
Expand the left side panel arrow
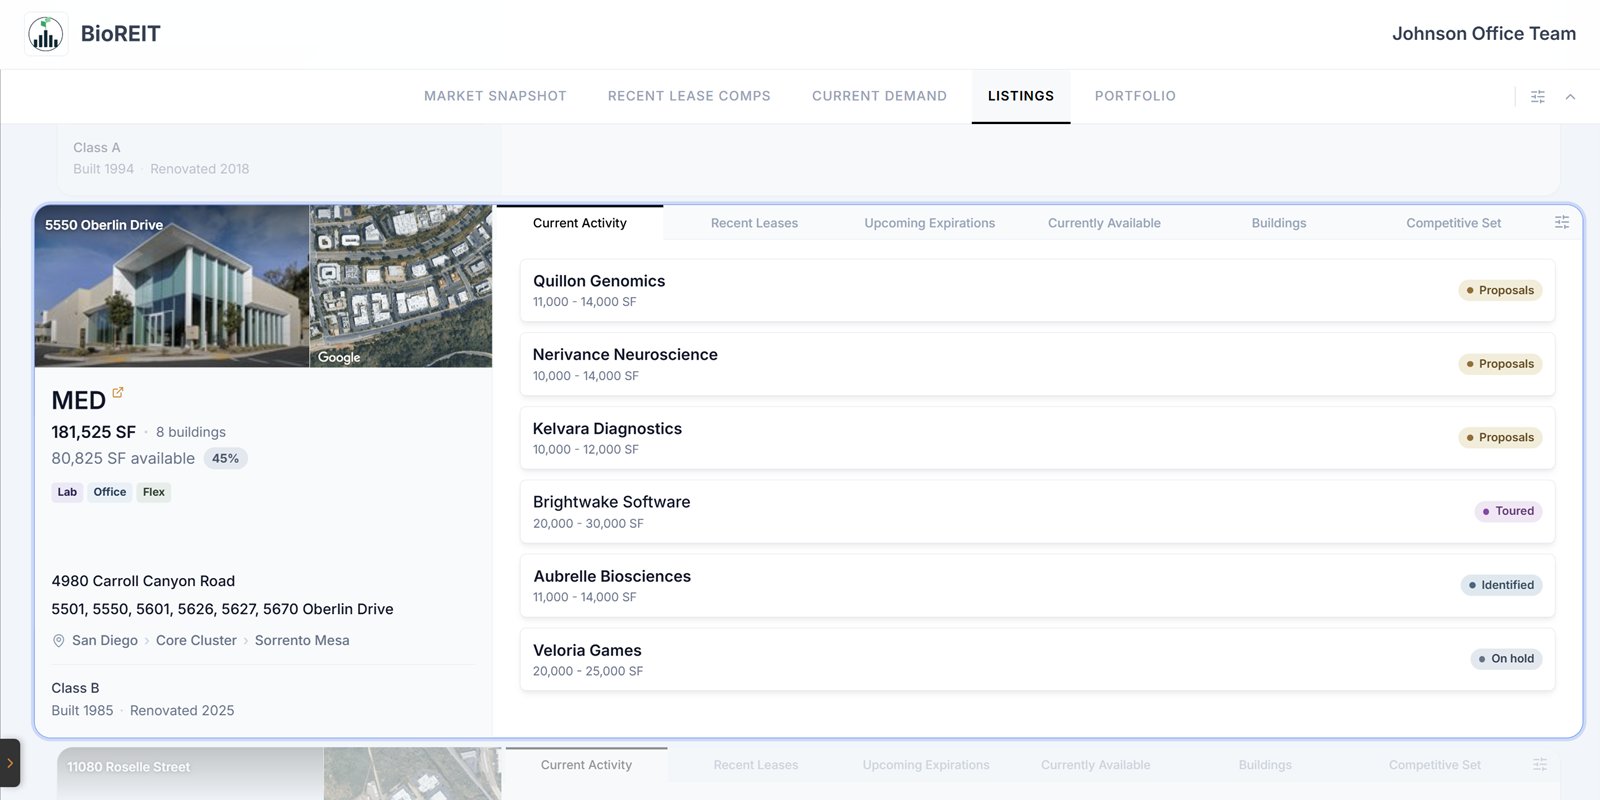[10, 763]
